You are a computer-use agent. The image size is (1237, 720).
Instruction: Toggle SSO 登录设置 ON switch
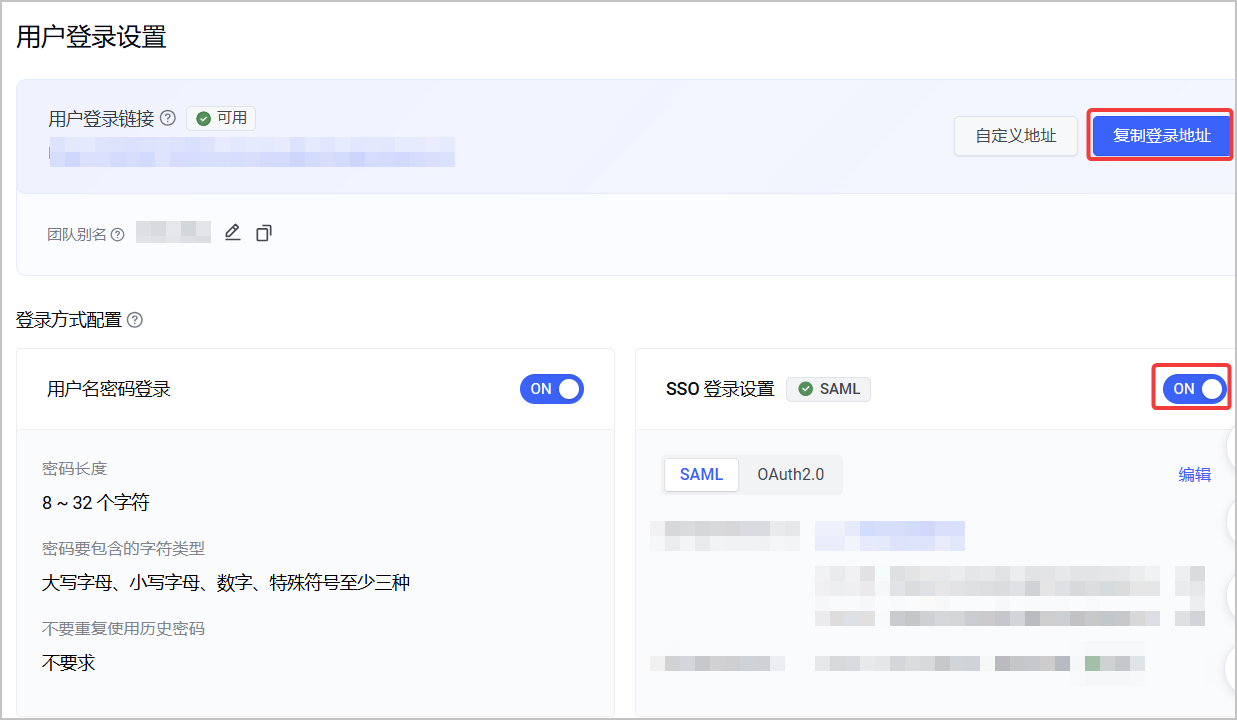point(1194,389)
